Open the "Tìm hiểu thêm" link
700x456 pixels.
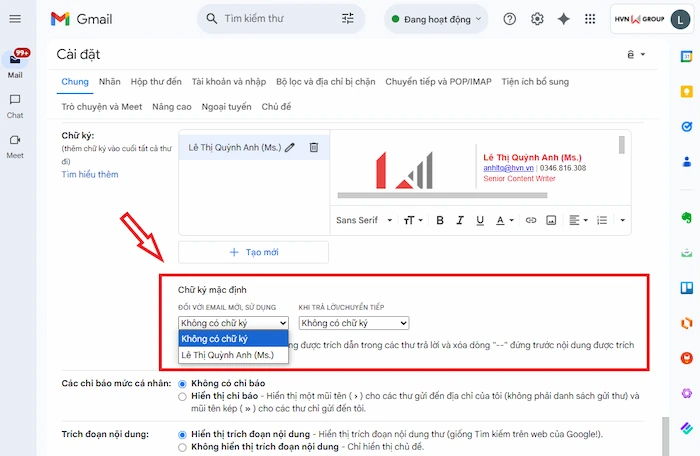(x=91, y=174)
